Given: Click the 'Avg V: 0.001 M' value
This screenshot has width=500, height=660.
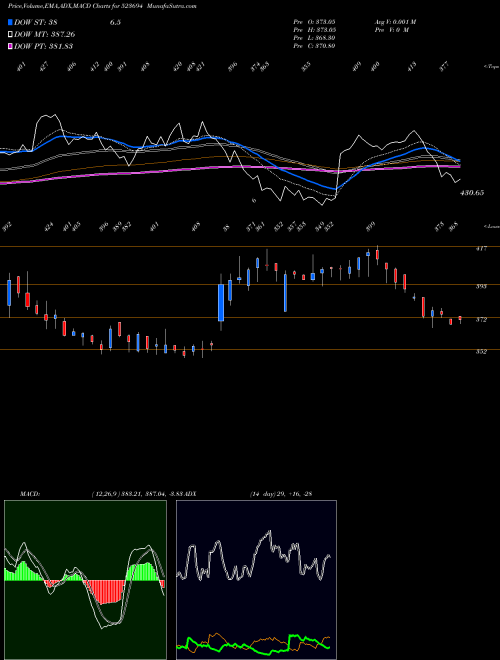Looking at the screenshot, I should tap(395, 22).
